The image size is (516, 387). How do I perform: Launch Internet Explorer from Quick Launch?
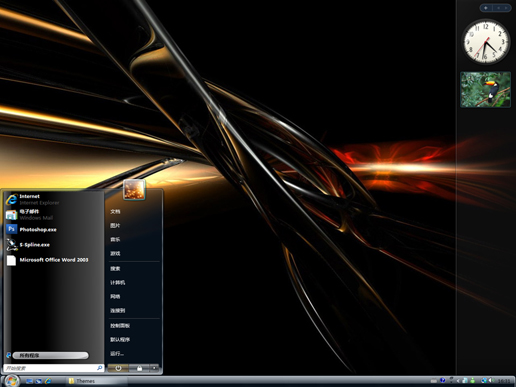pyautogui.click(x=48, y=381)
